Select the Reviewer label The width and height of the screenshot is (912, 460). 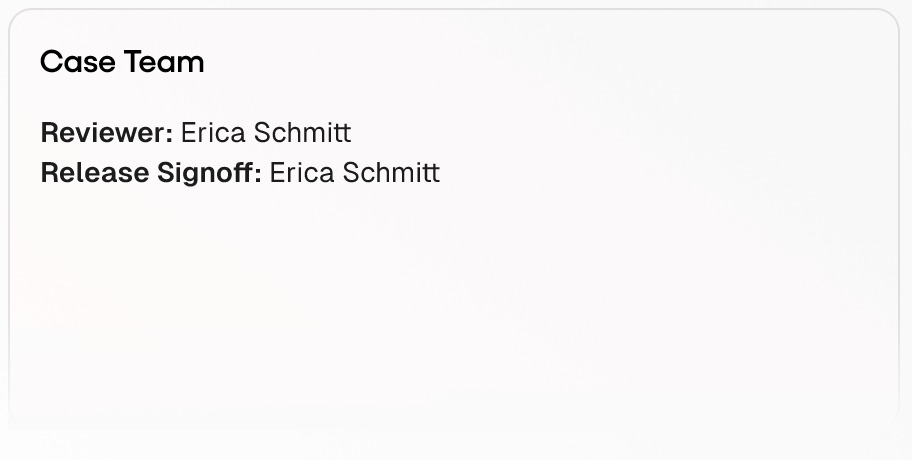[x=106, y=133]
